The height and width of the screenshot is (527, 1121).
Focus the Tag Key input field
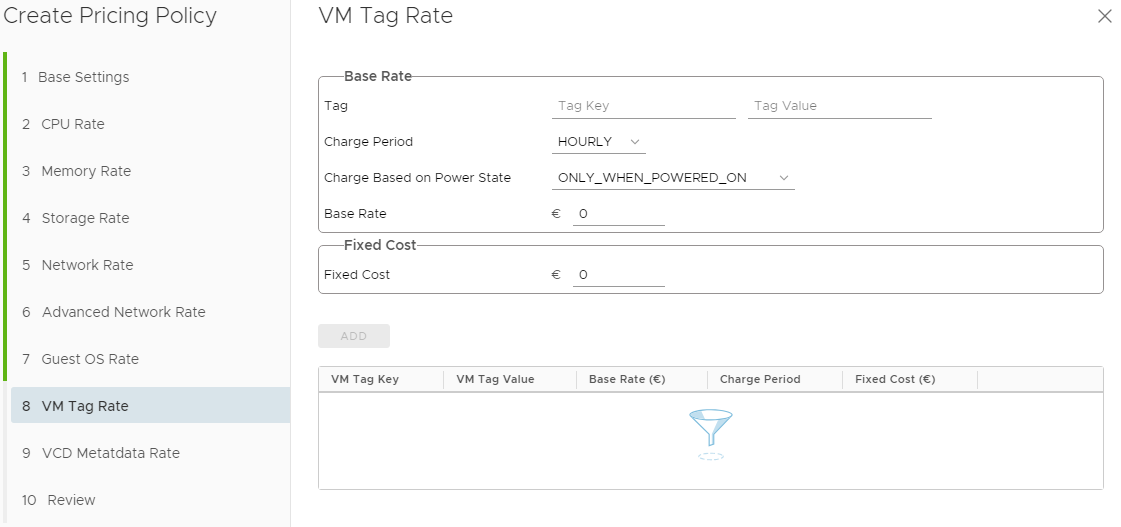point(644,106)
